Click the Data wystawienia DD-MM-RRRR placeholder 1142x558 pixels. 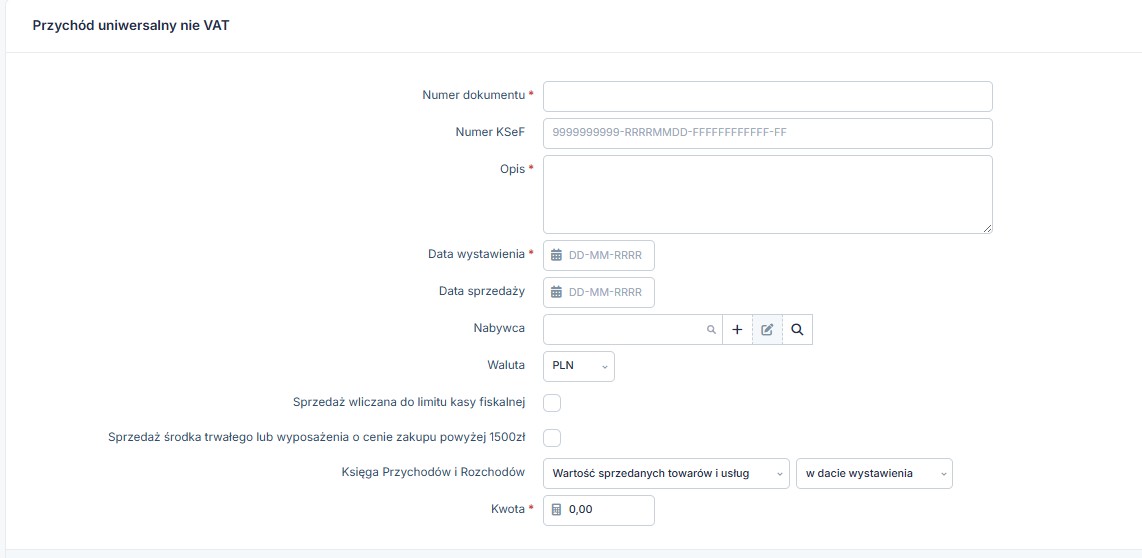(x=606, y=256)
